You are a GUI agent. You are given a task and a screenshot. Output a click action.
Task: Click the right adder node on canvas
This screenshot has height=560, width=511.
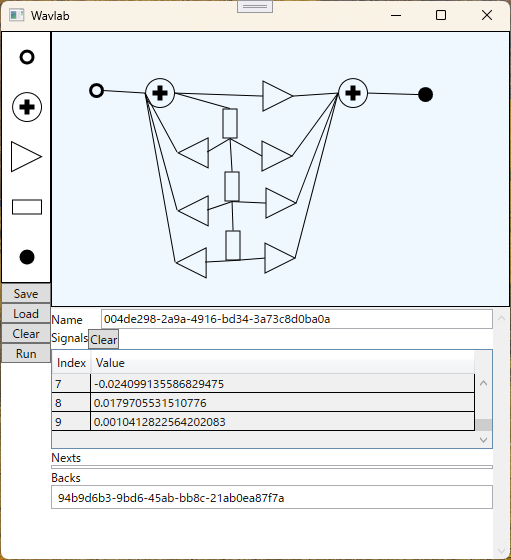point(353,93)
